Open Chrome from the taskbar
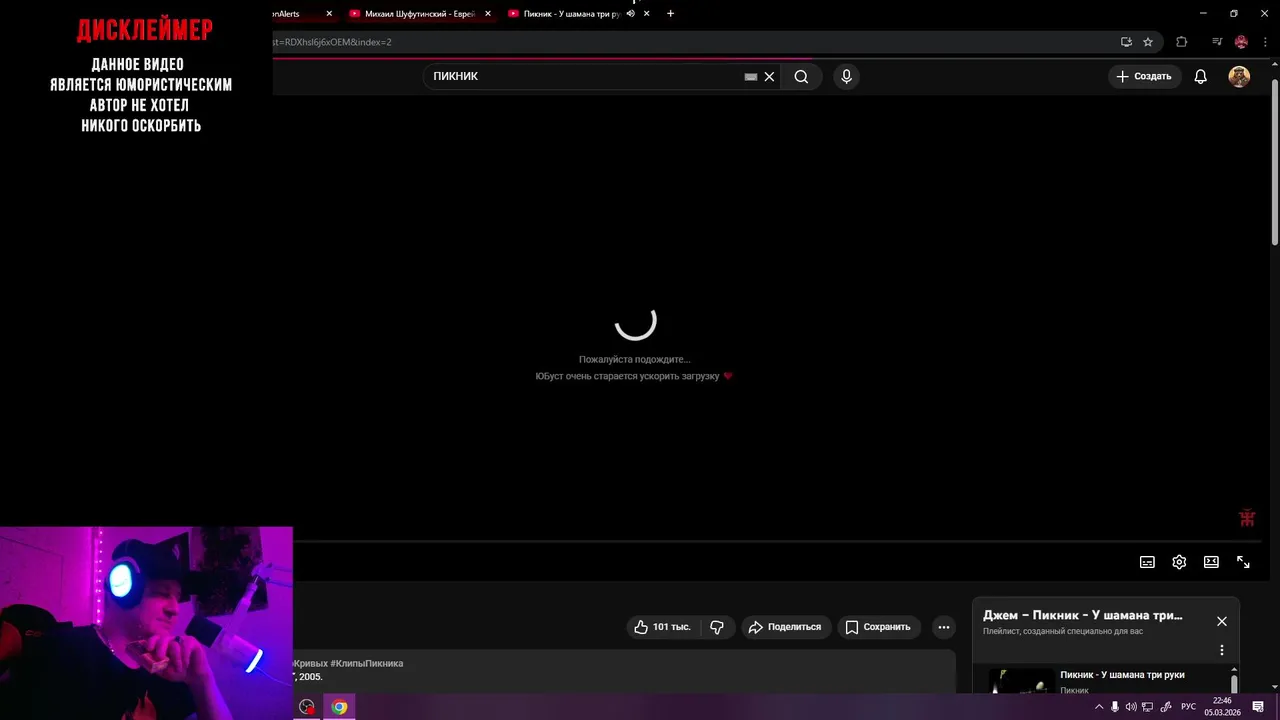1280x720 pixels. (340, 707)
